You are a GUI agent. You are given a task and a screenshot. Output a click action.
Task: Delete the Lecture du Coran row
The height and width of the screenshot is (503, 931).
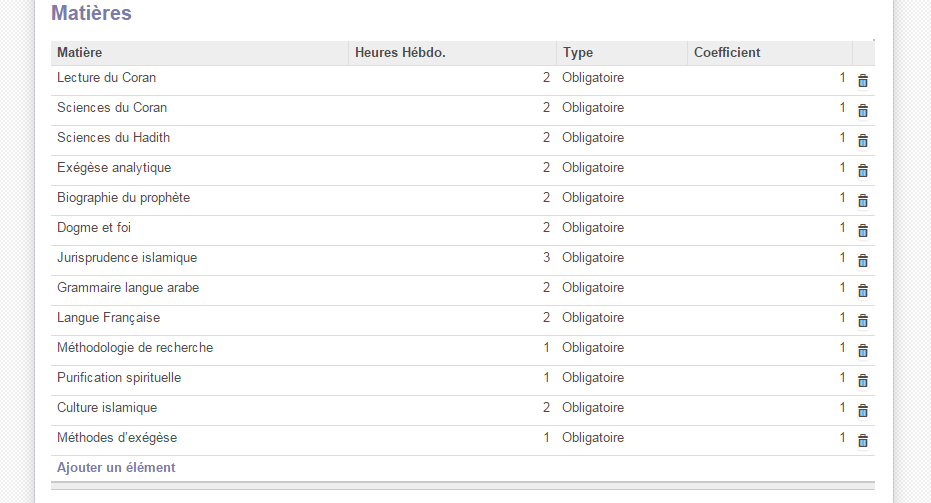click(863, 81)
